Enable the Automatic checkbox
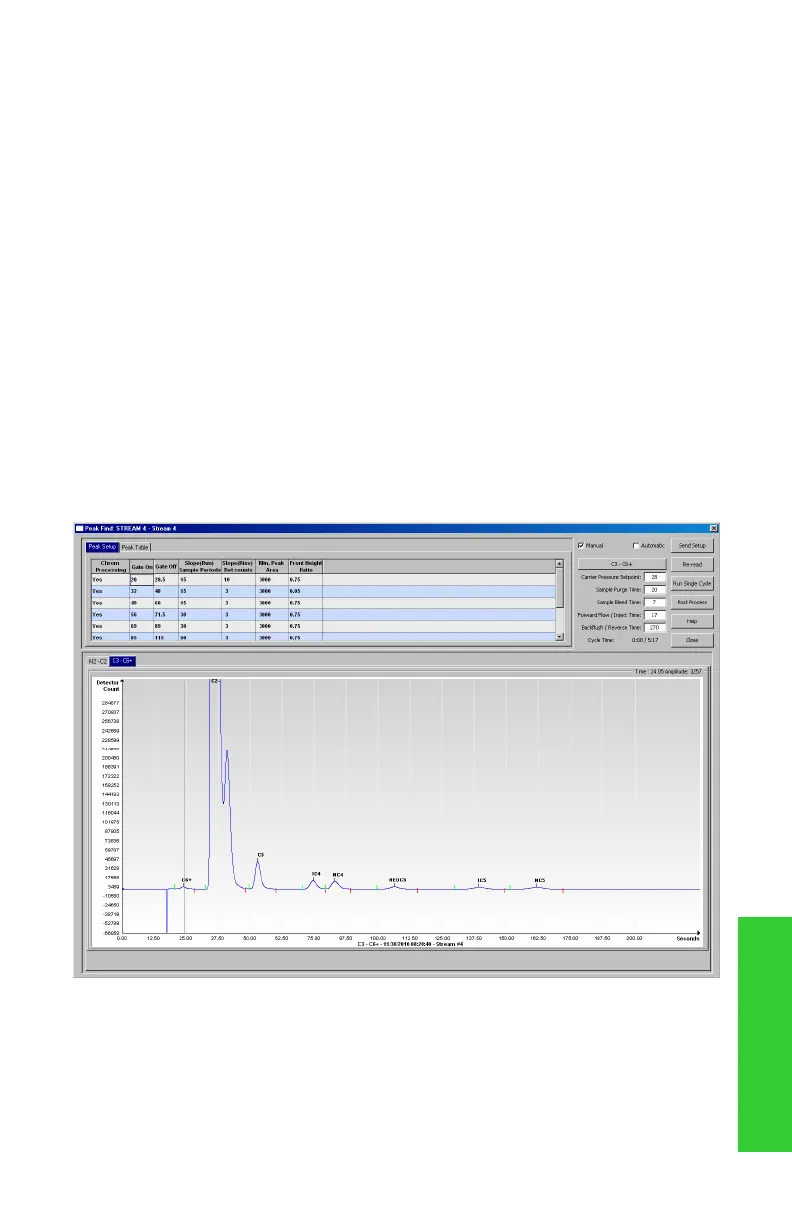792x1224 pixels. (x=636, y=545)
